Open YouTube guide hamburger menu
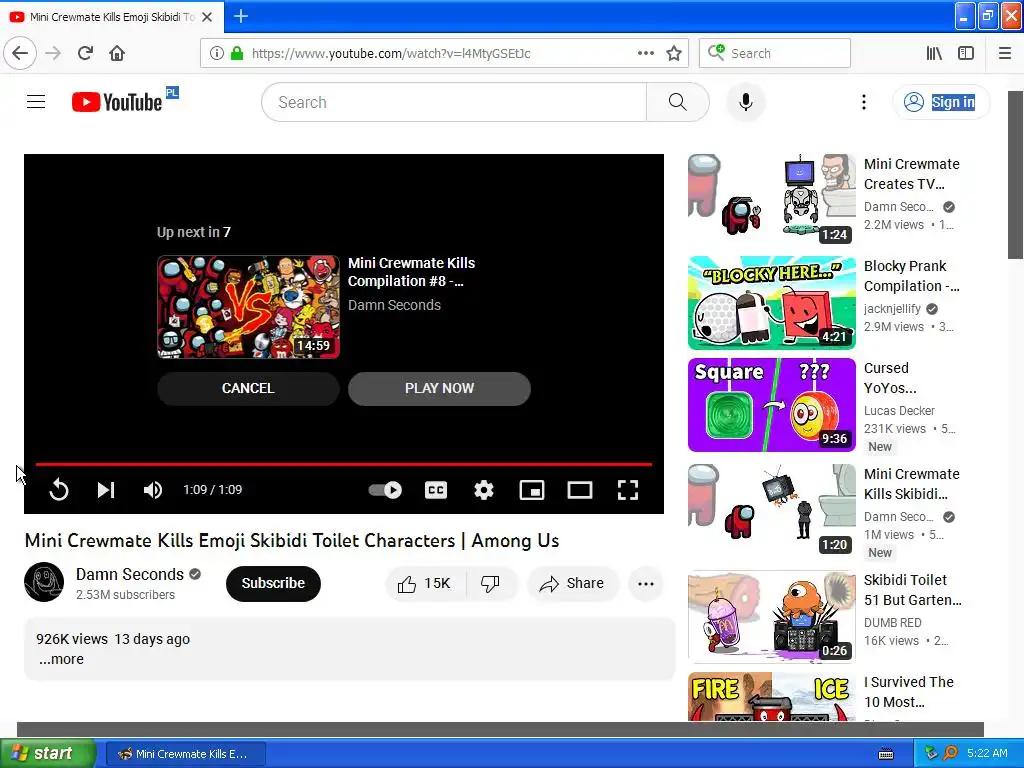 36,102
